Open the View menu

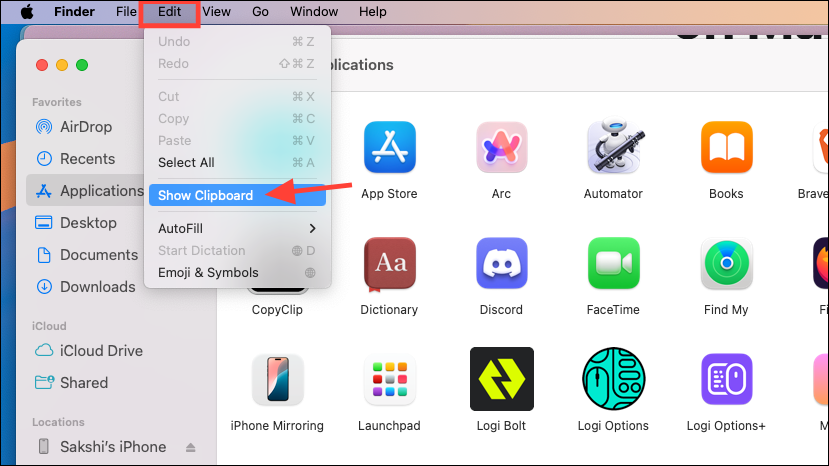216,12
